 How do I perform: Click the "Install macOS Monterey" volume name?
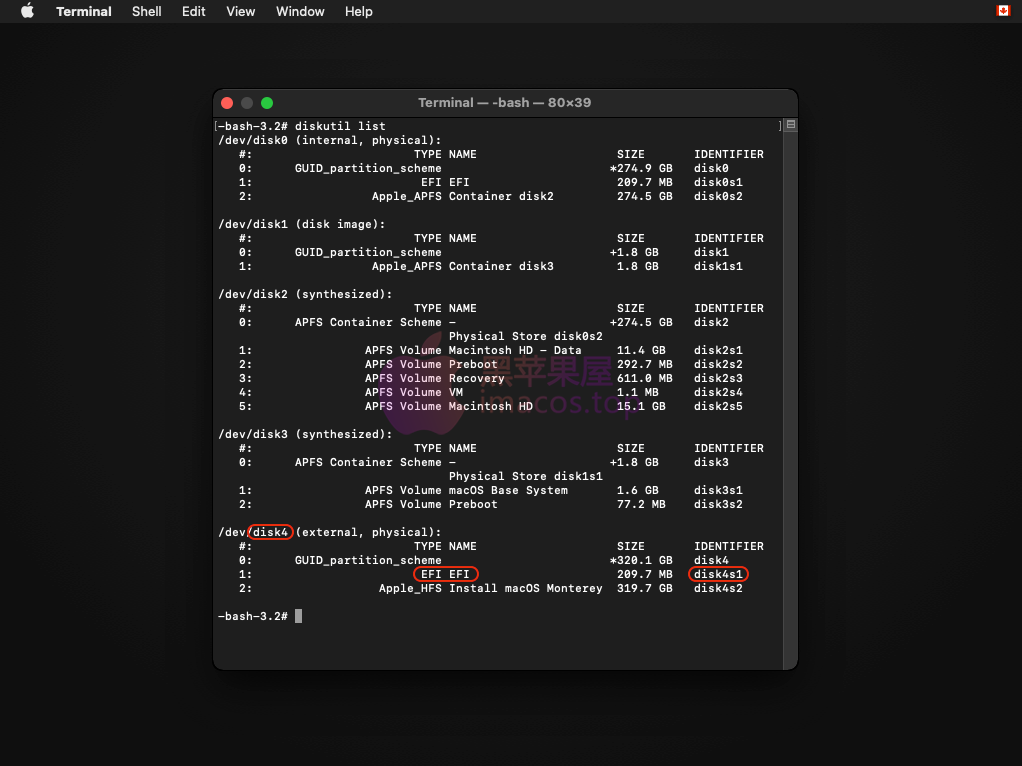525,588
